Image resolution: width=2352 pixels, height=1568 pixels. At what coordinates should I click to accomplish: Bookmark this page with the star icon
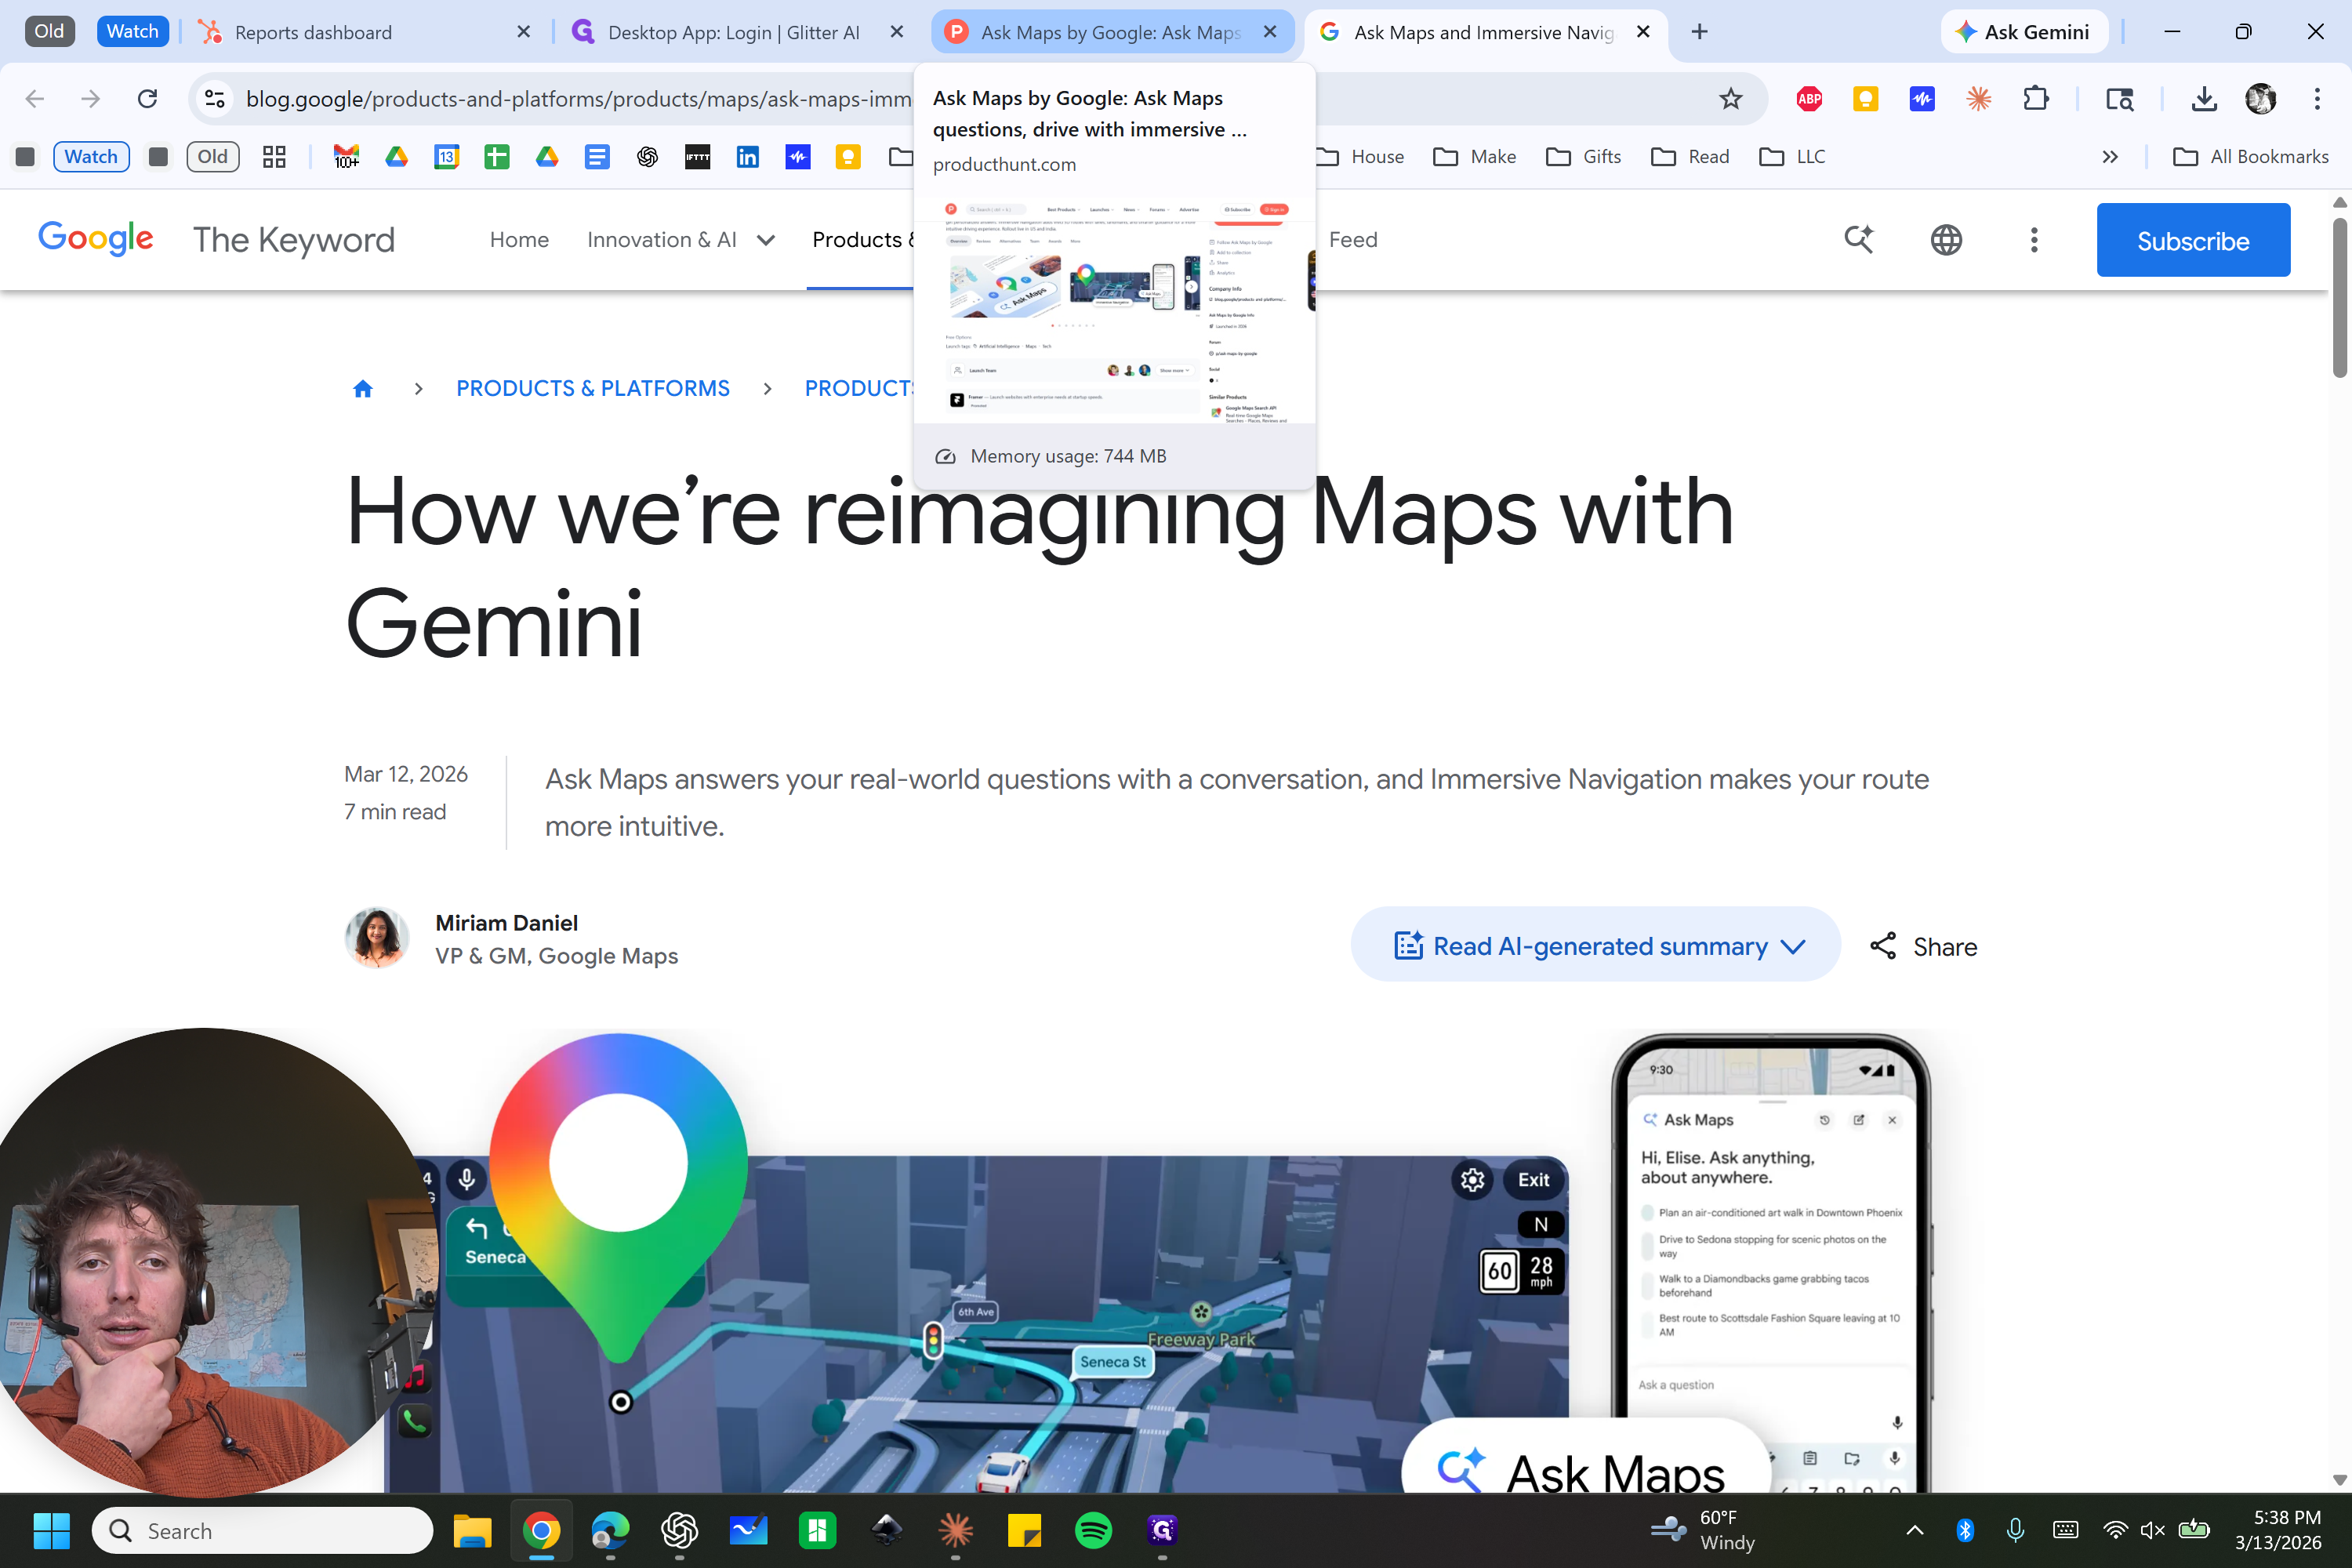[x=1731, y=98]
